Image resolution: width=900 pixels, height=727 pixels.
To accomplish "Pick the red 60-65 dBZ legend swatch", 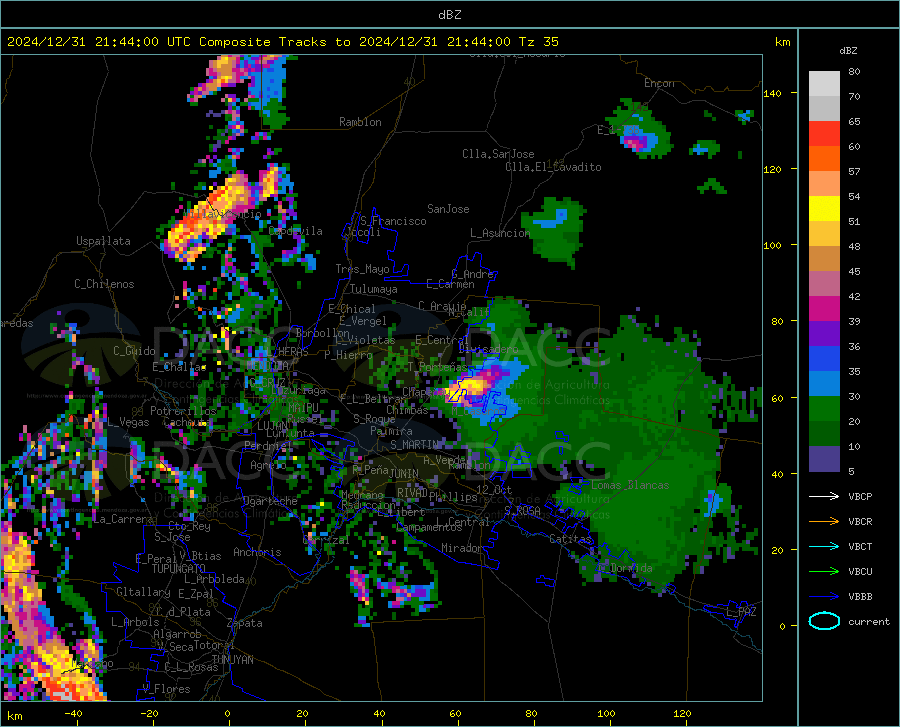I will tap(824, 134).
